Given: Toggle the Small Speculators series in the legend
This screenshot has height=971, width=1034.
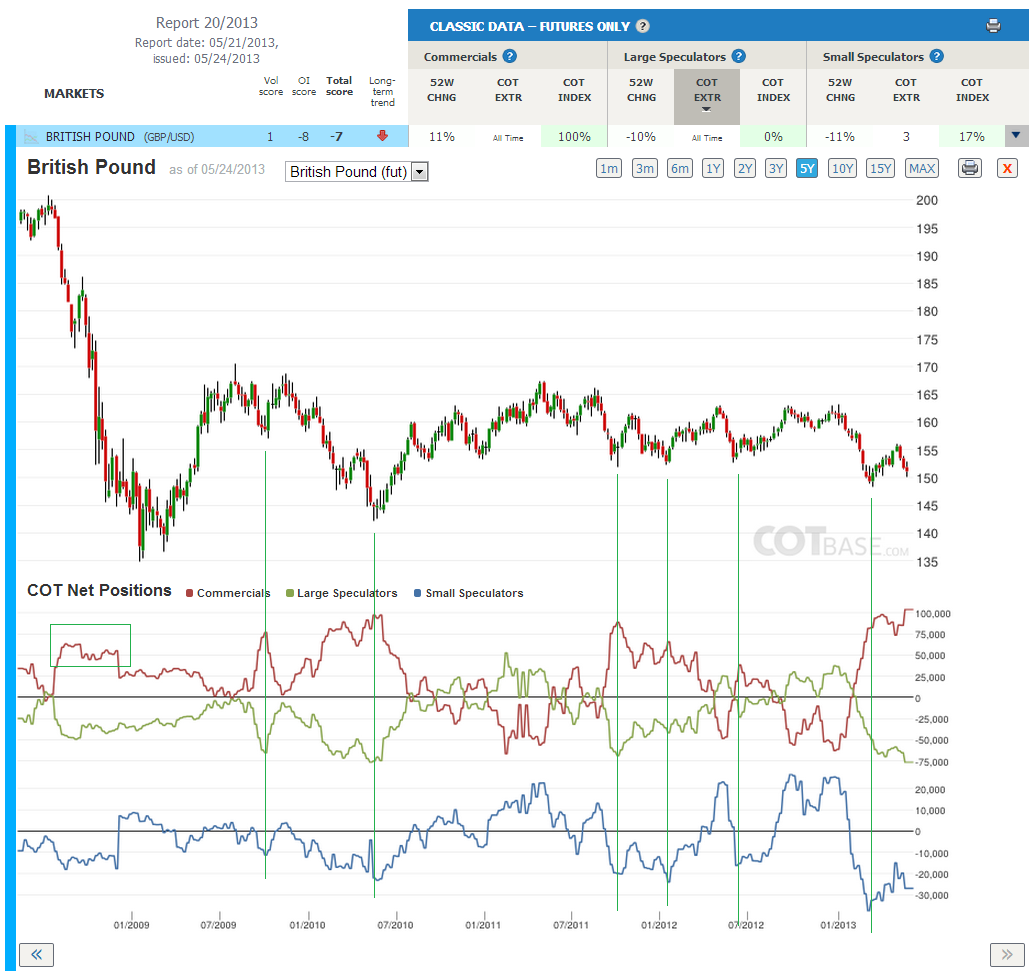Looking at the screenshot, I should (x=469, y=593).
